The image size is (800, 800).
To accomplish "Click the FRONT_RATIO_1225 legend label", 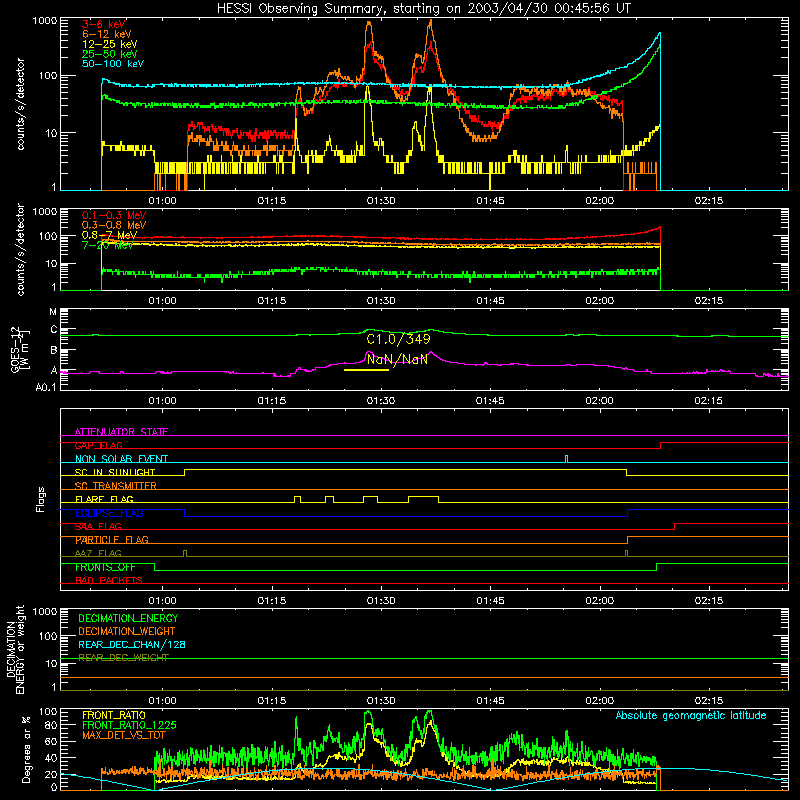I will pos(129,725).
